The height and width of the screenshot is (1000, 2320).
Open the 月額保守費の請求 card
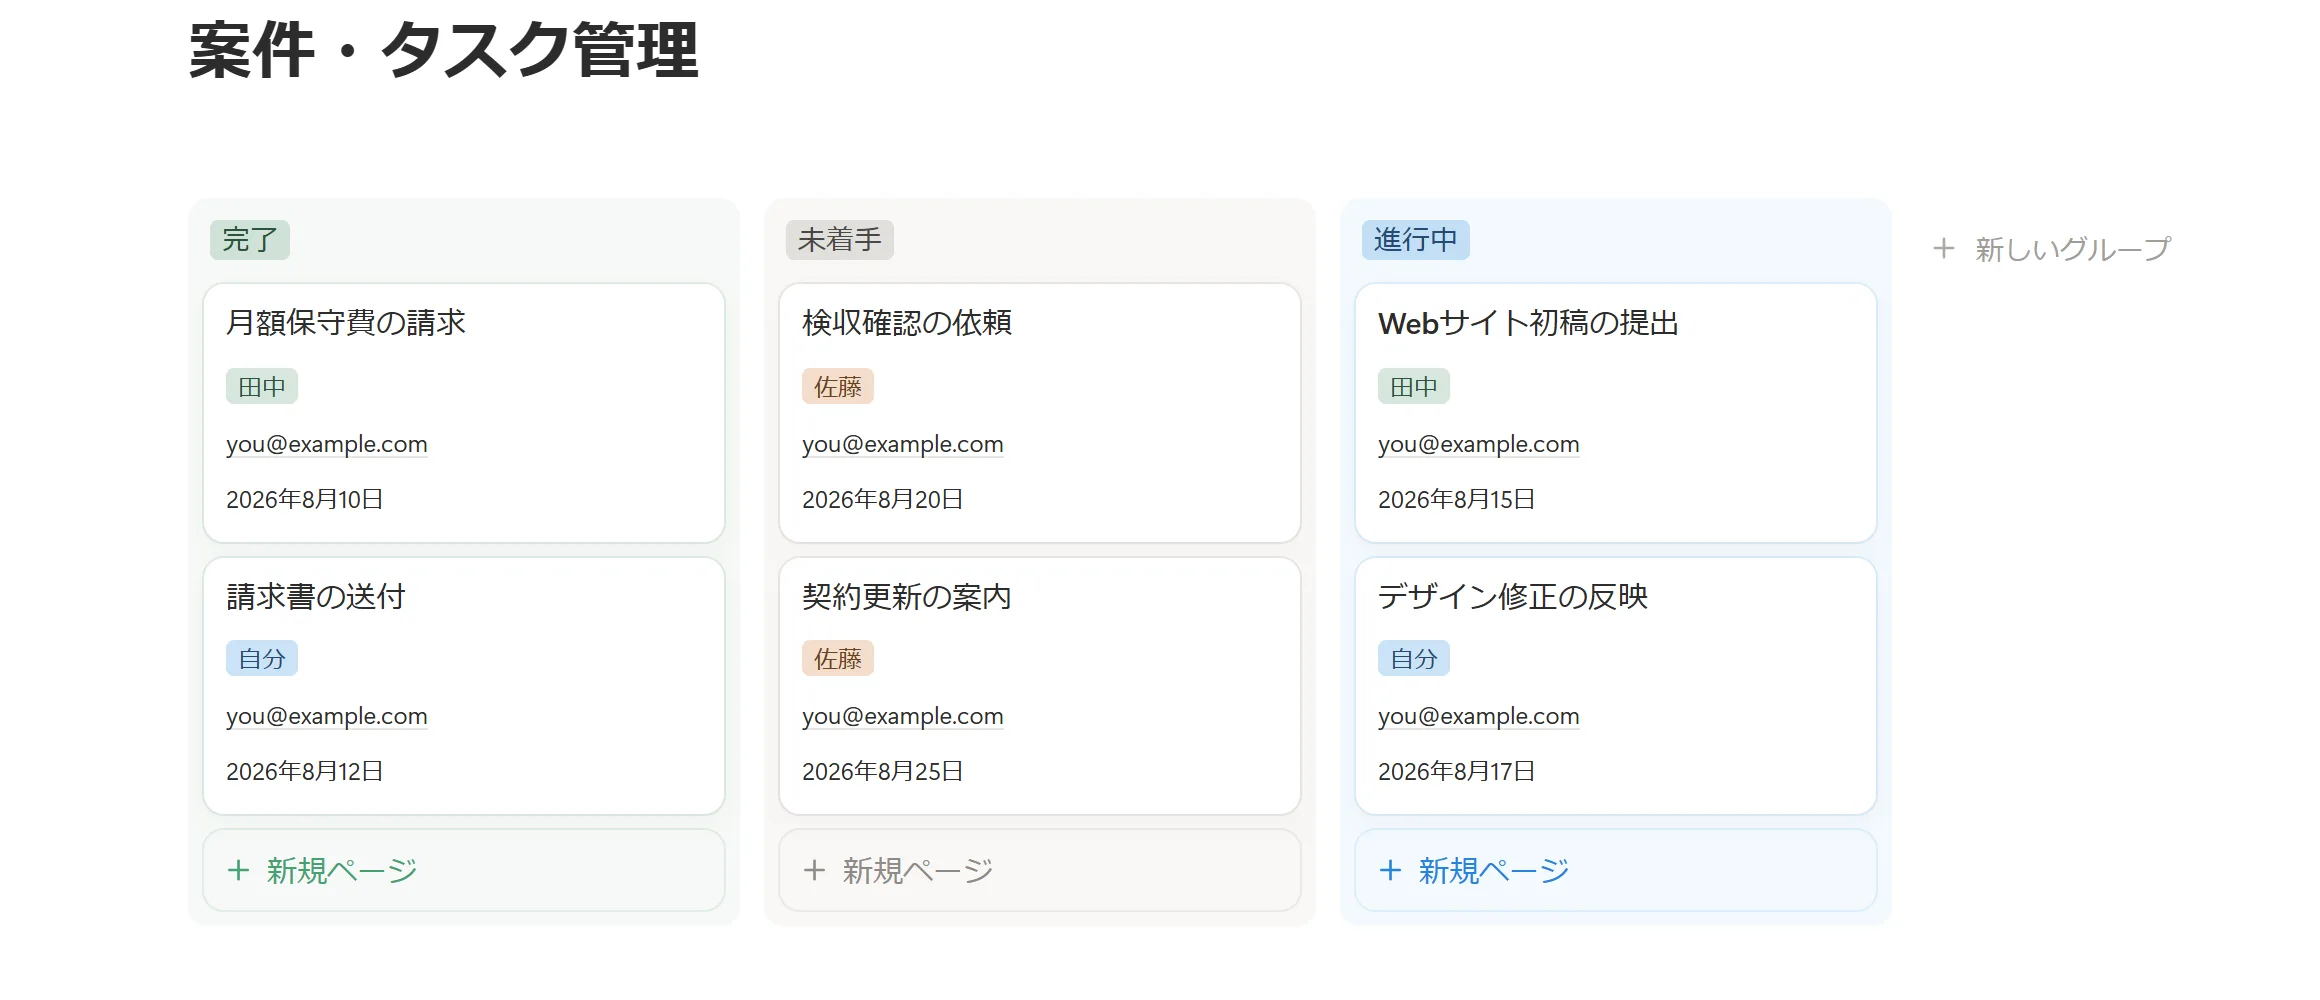tap(464, 413)
